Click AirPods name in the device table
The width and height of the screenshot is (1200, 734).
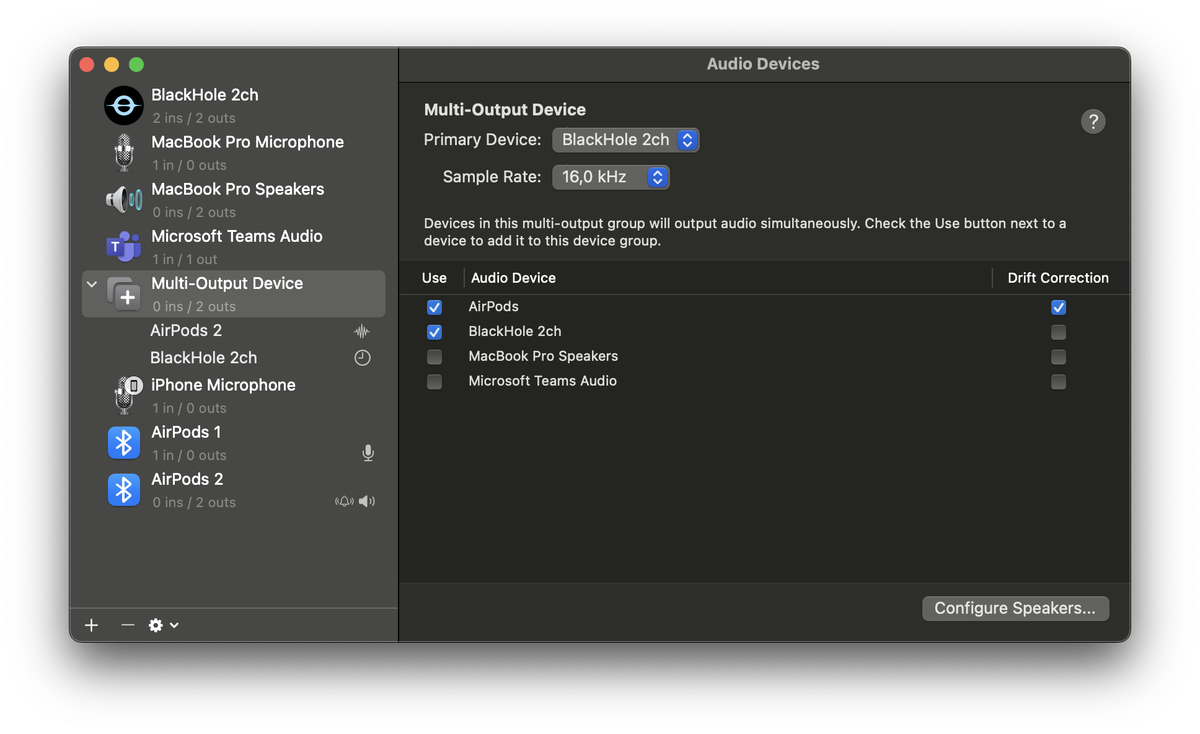(493, 307)
